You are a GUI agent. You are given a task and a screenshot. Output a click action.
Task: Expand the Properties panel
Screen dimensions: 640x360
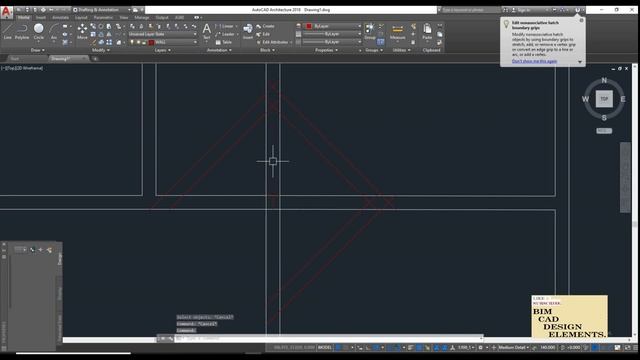pos(326,50)
